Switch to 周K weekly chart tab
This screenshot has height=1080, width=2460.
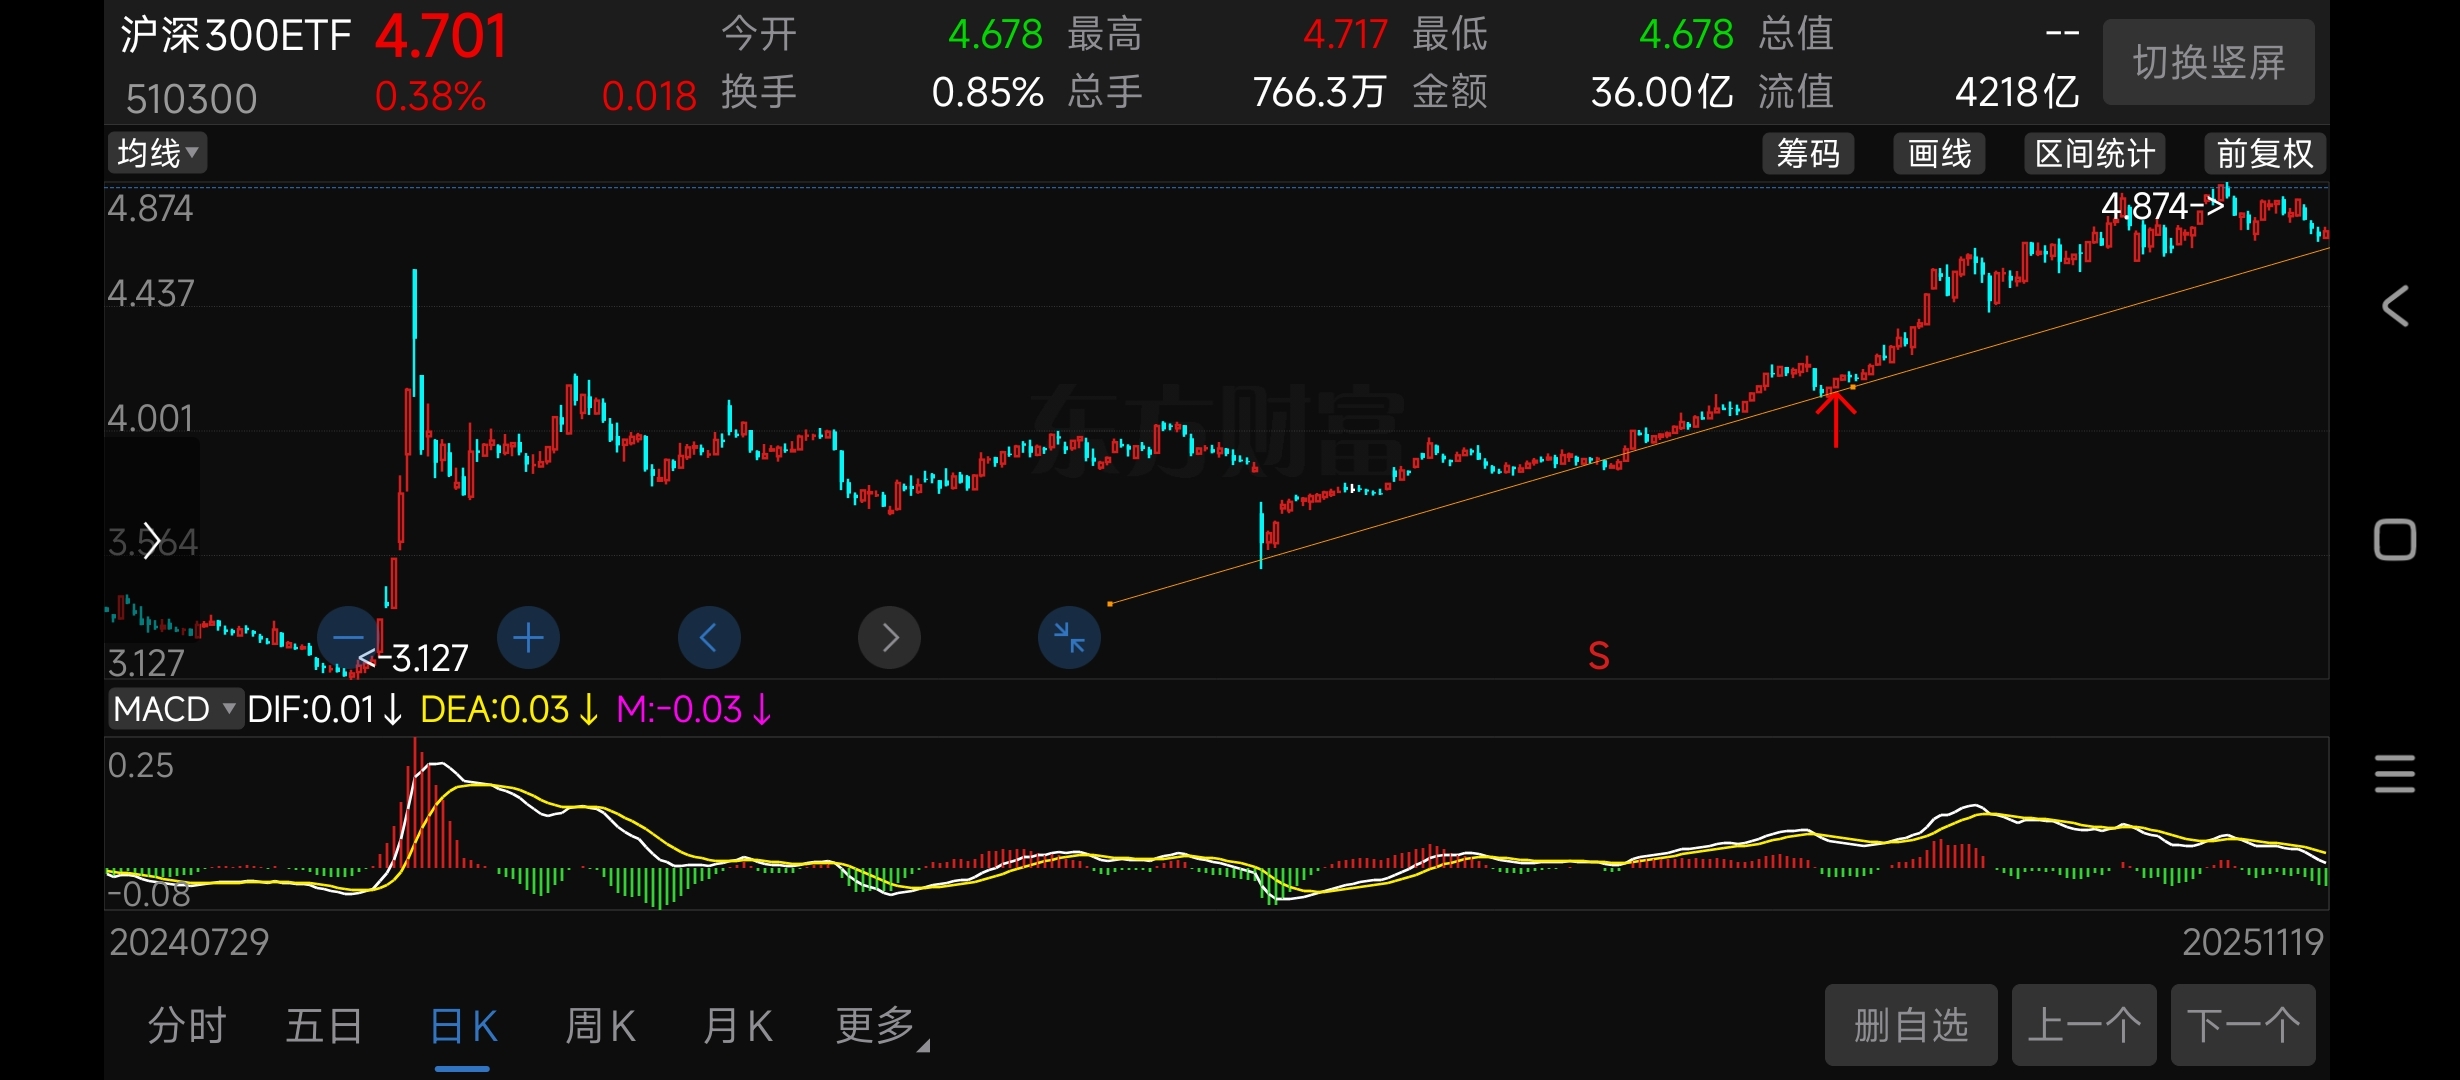[x=600, y=1026]
